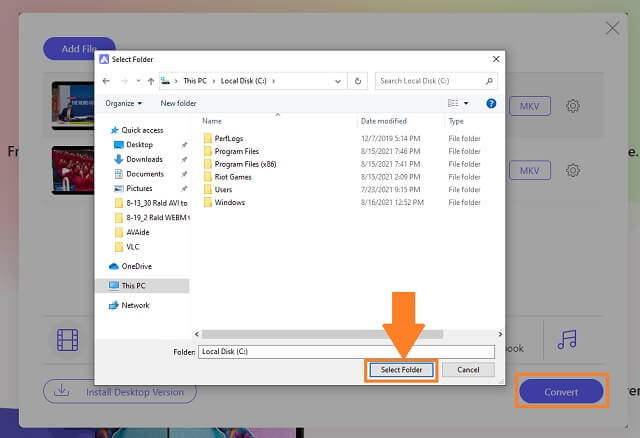Open Network in navigation pane
Image resolution: width=640 pixels, height=438 pixels.
[x=129, y=305]
